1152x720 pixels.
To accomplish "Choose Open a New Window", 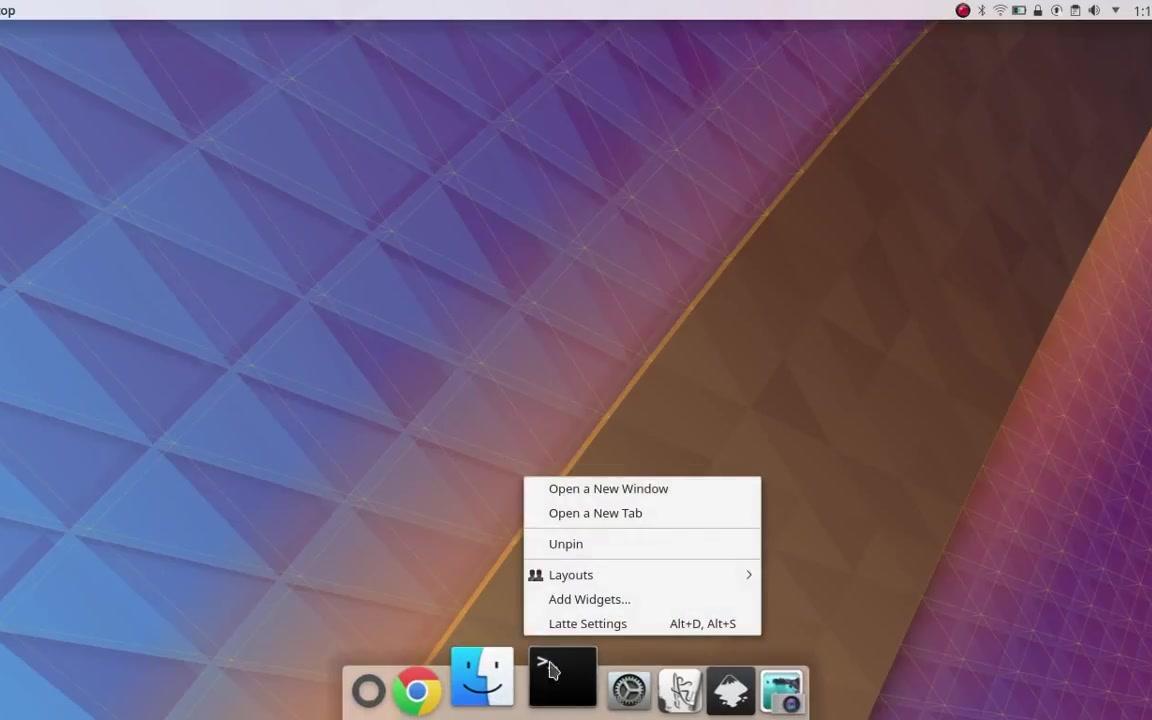I will [x=642, y=489].
